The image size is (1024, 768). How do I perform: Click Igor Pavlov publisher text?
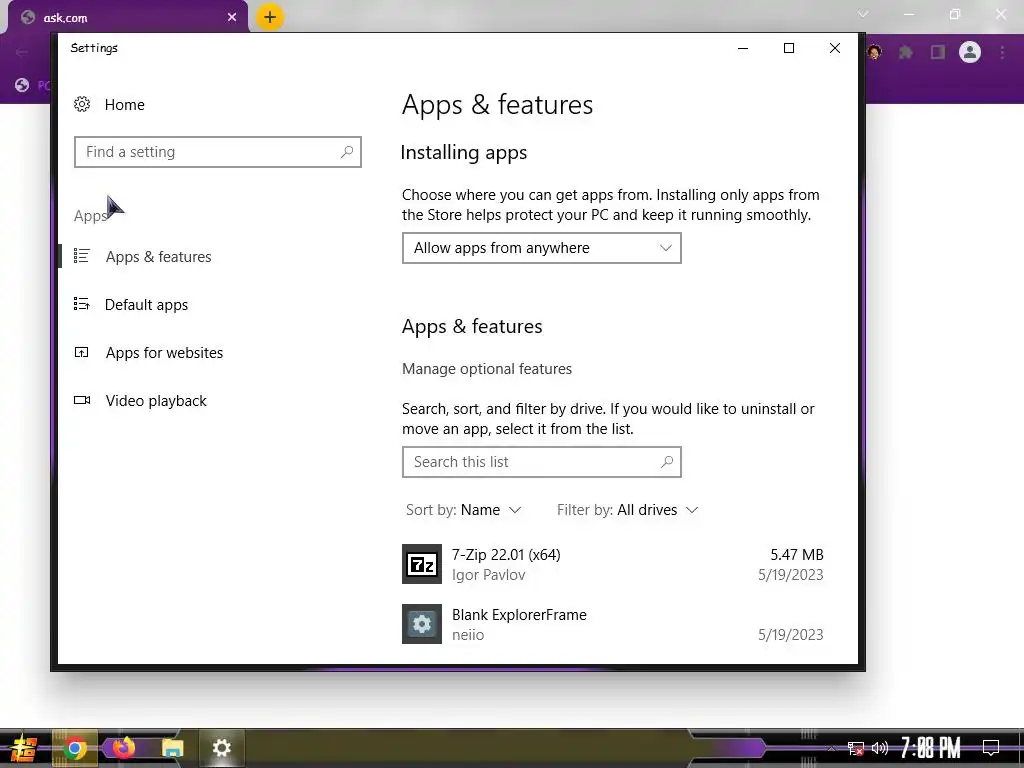coord(488,575)
